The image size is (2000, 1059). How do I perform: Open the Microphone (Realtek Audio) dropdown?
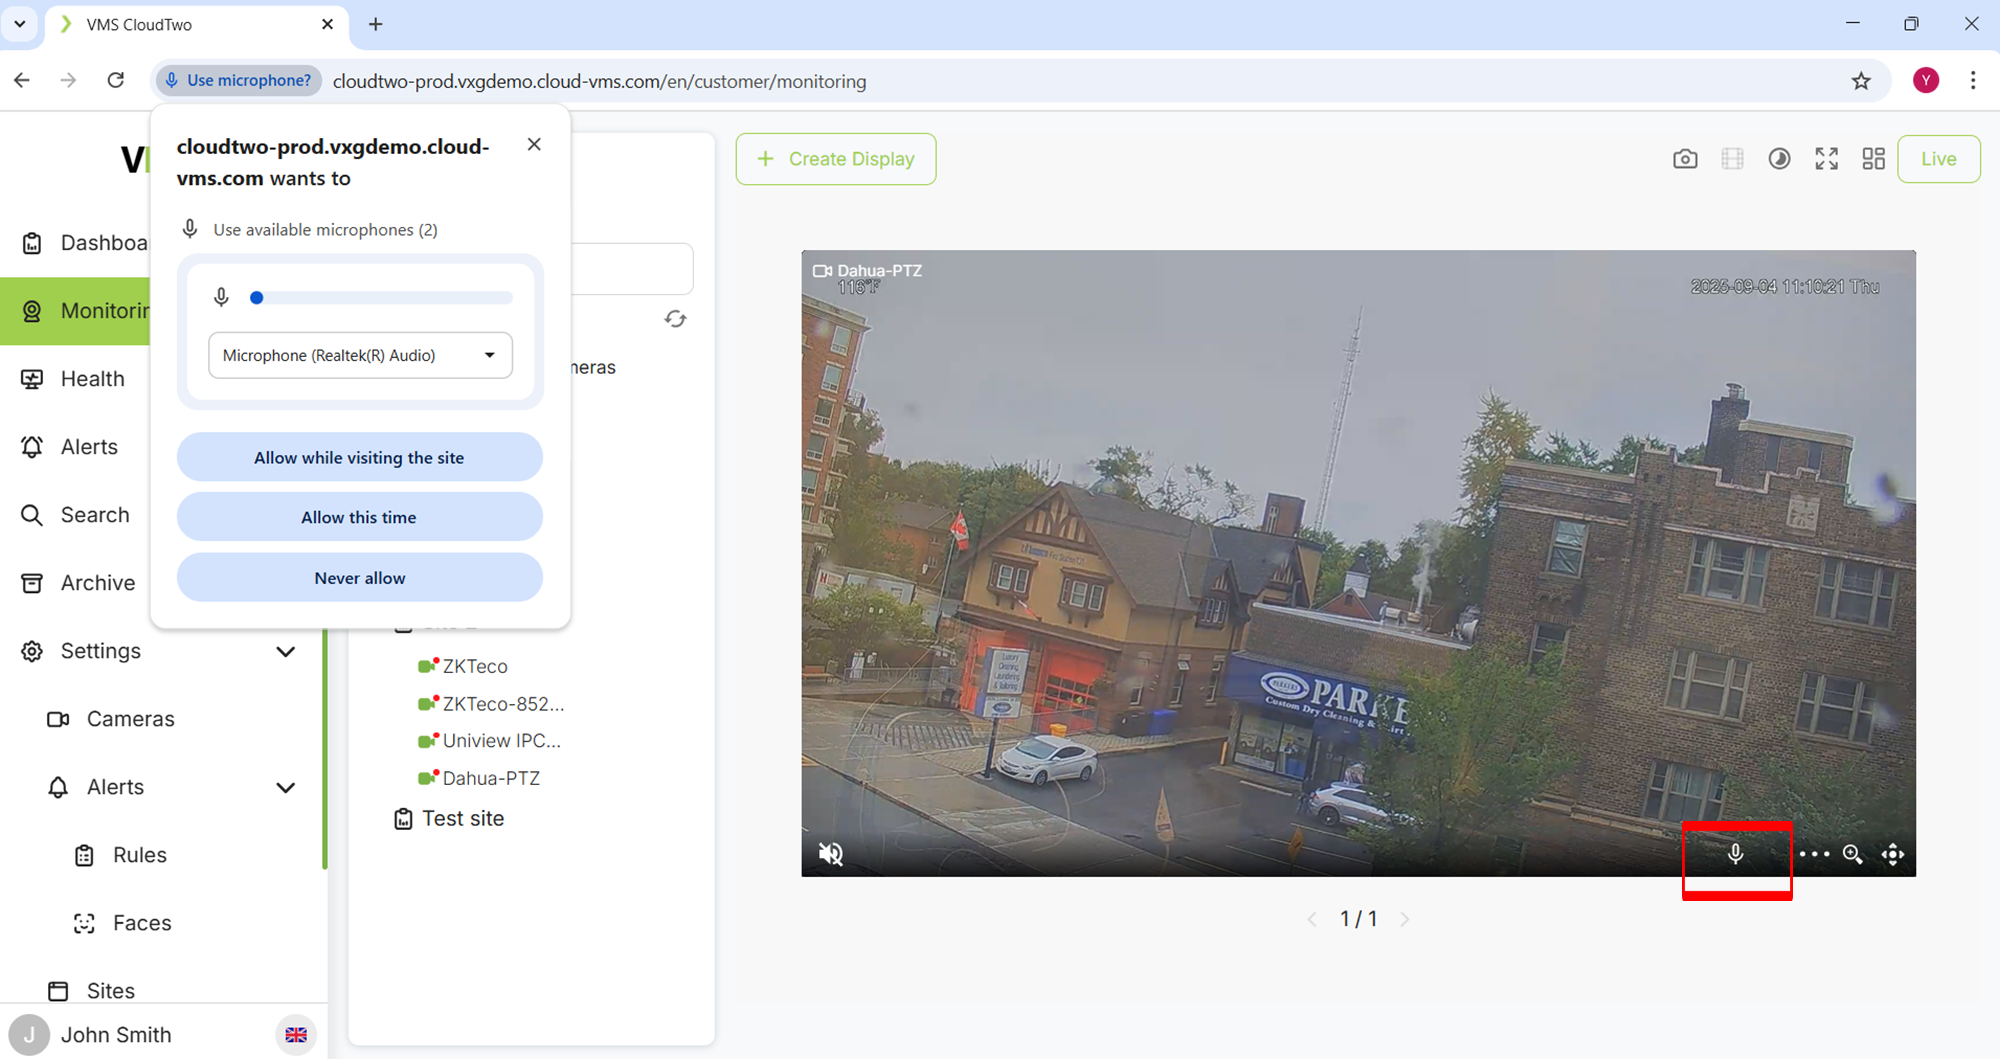coord(360,355)
